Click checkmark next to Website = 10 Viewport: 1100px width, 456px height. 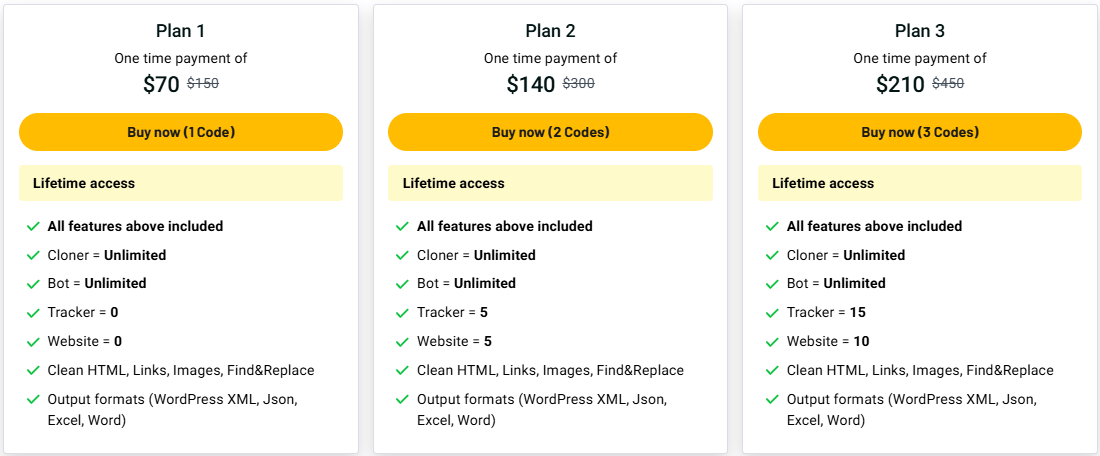pos(772,342)
